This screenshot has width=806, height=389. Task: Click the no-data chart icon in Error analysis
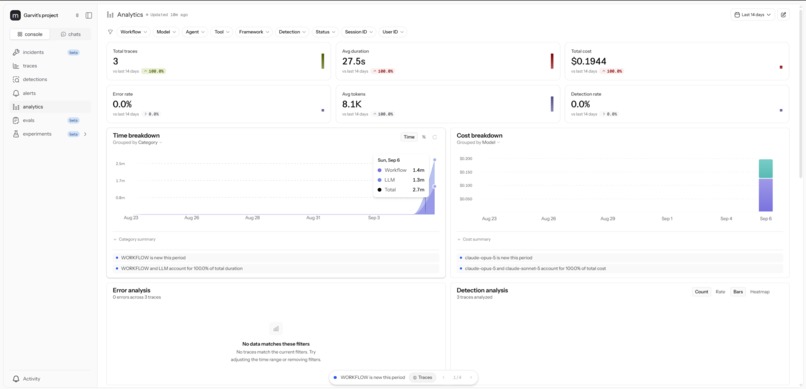pos(276,328)
